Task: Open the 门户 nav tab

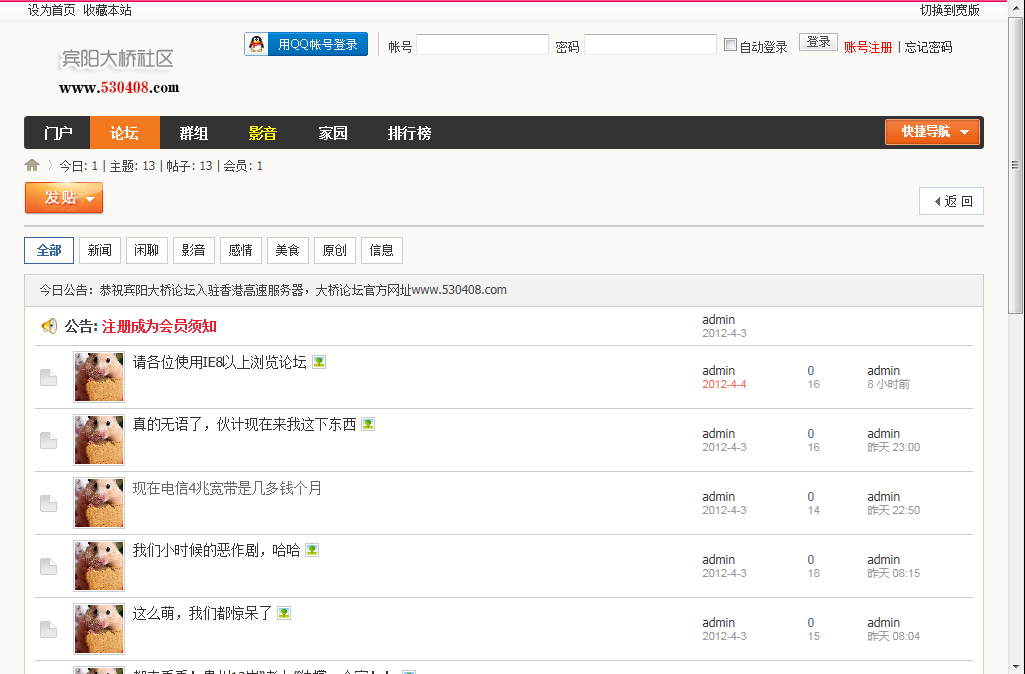Action: click(x=58, y=133)
